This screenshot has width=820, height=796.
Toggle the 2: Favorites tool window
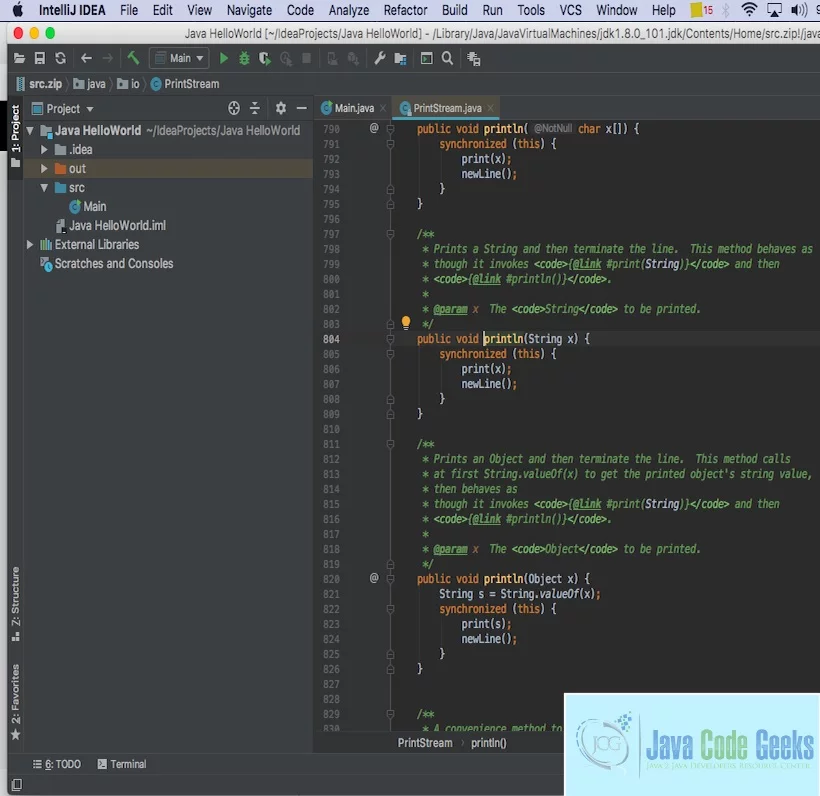15,702
